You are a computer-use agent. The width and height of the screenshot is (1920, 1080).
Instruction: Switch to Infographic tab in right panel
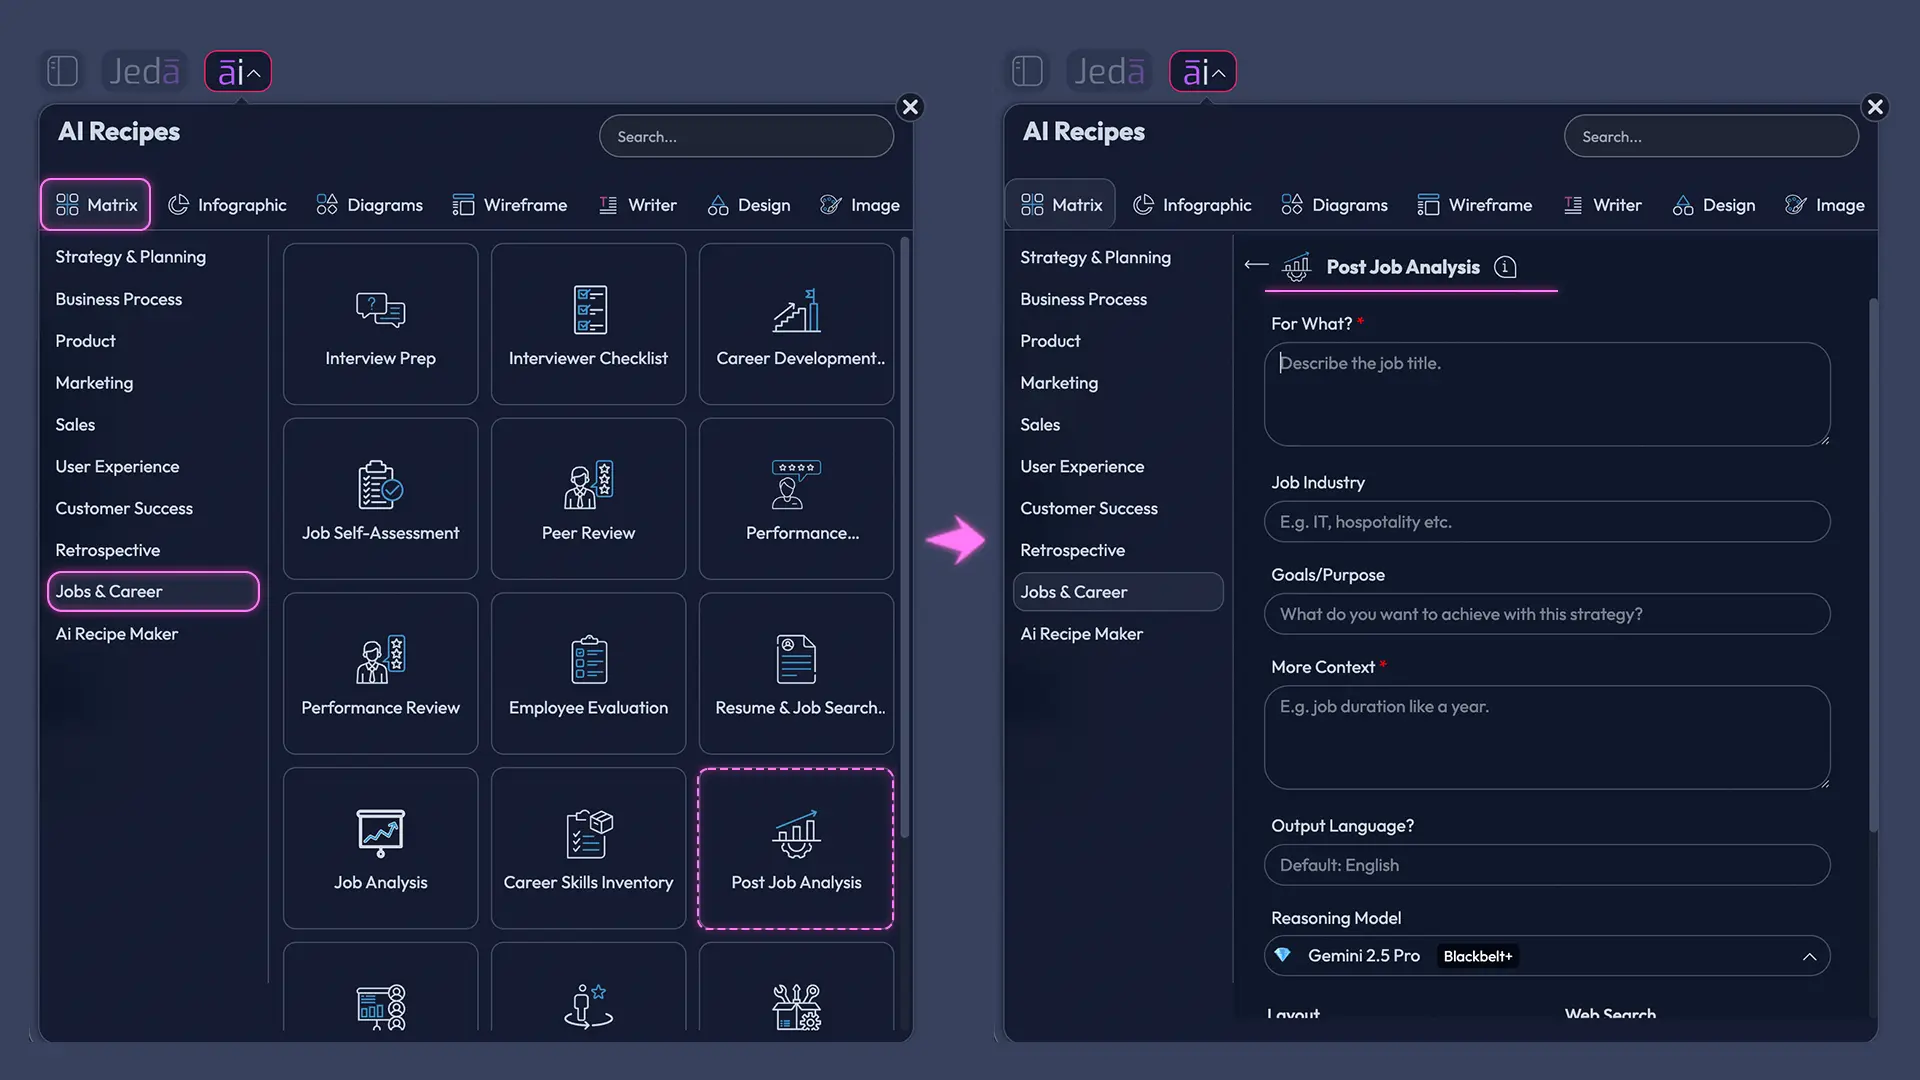pyautogui.click(x=1192, y=205)
